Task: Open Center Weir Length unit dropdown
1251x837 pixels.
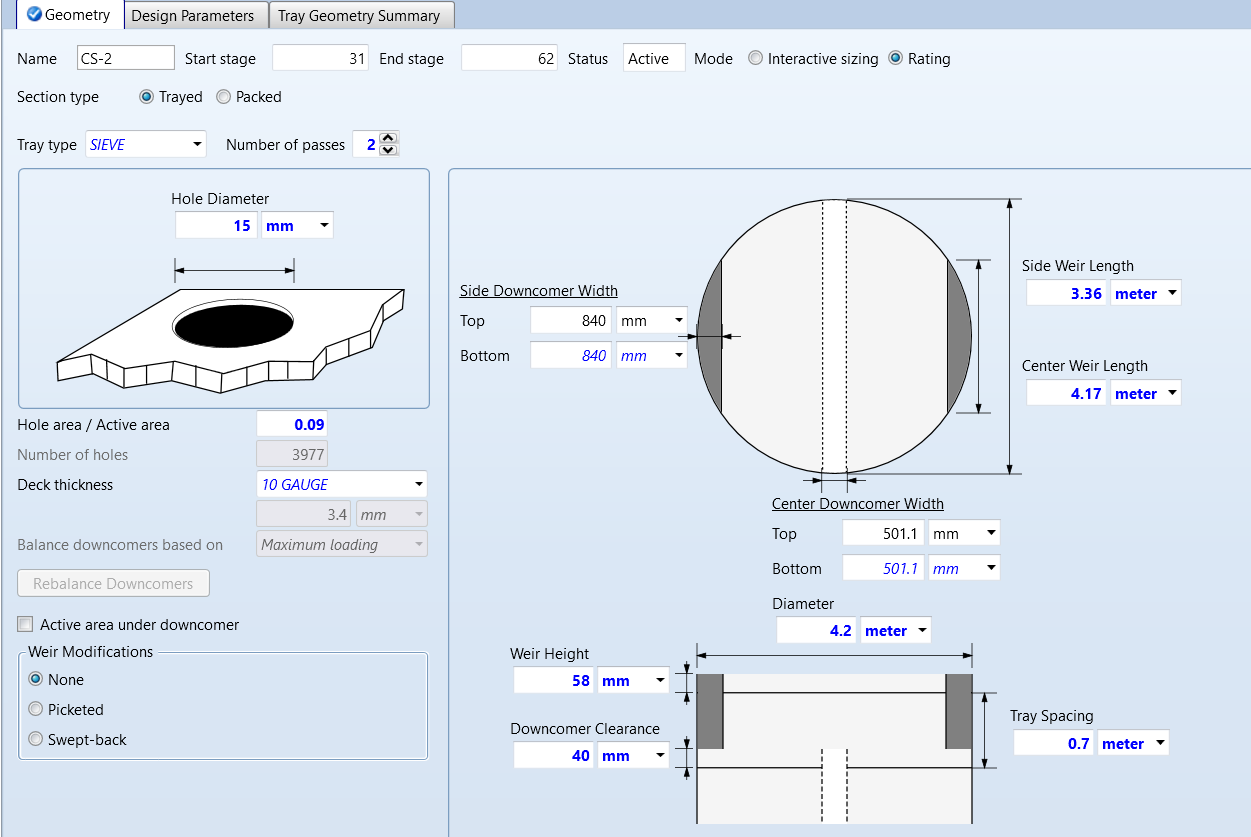Action: coord(1146,394)
